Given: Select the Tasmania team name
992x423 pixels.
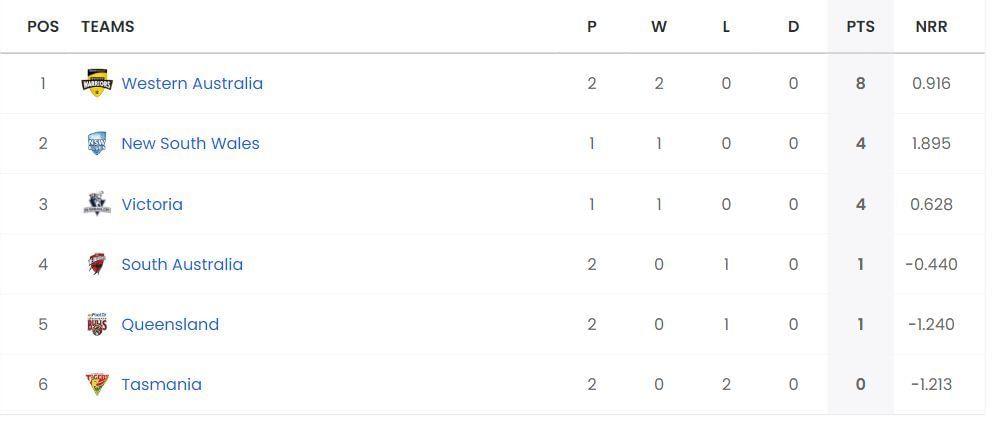Looking at the screenshot, I should (161, 384).
